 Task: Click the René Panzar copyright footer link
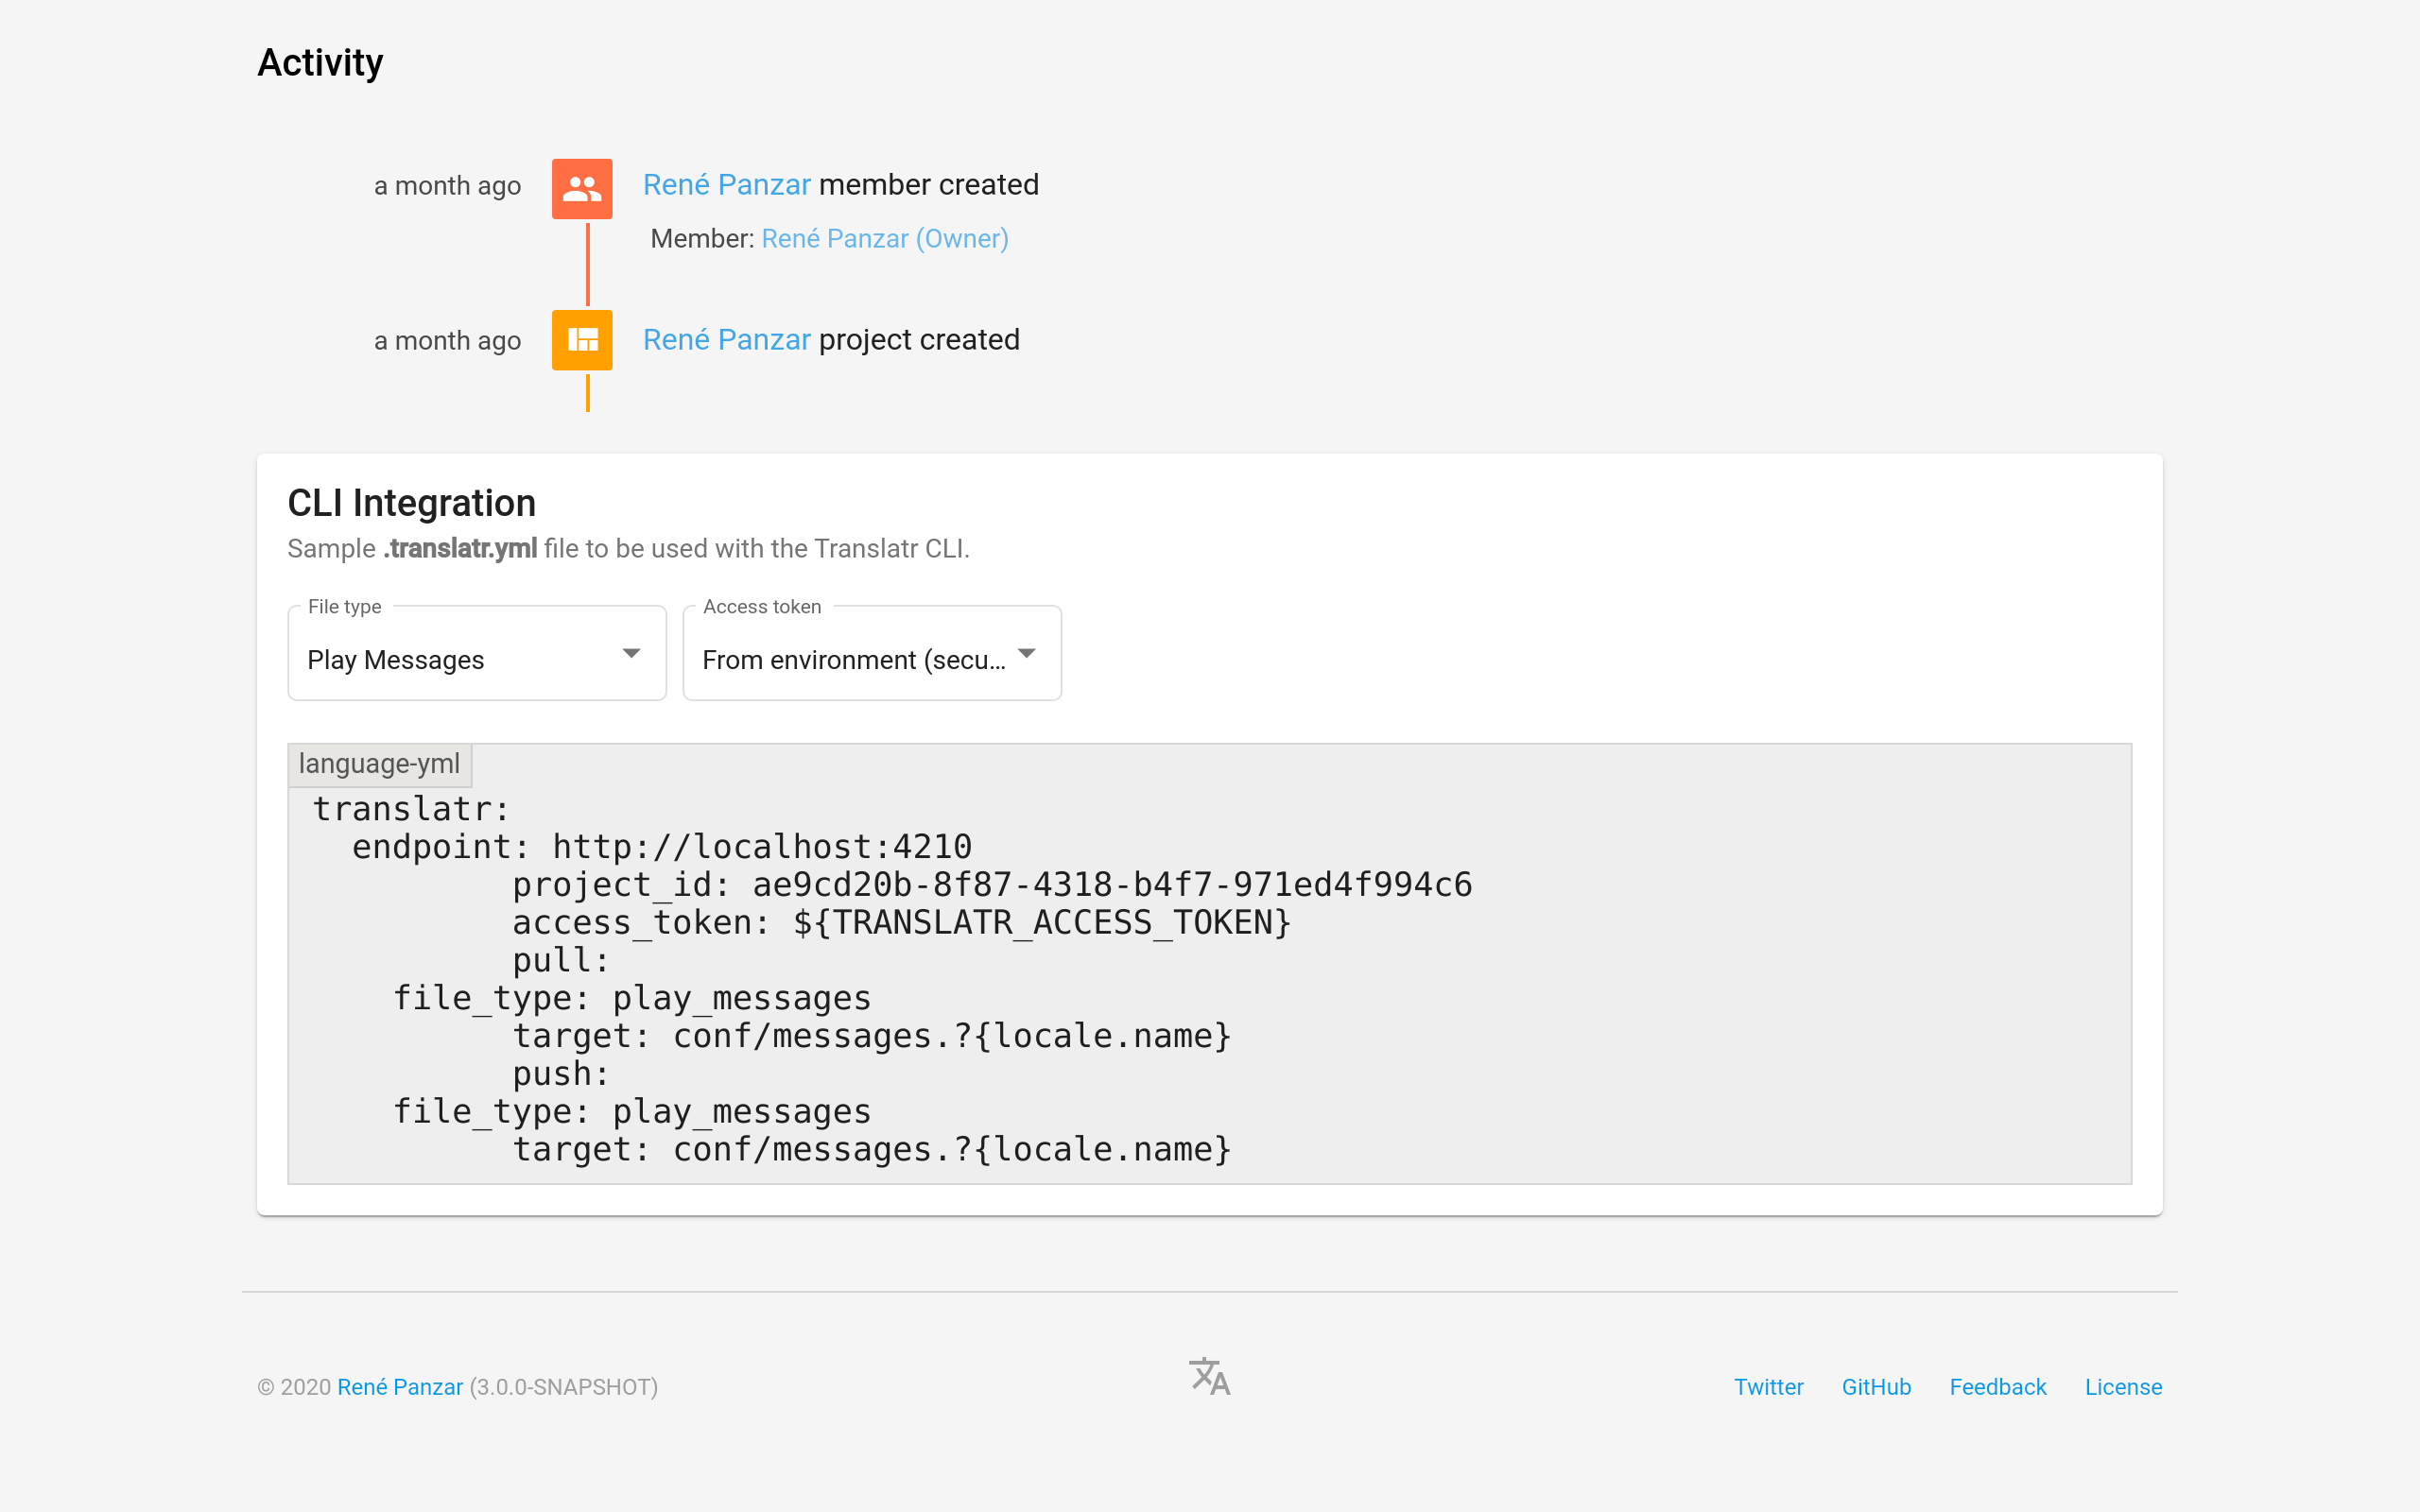coord(401,1386)
